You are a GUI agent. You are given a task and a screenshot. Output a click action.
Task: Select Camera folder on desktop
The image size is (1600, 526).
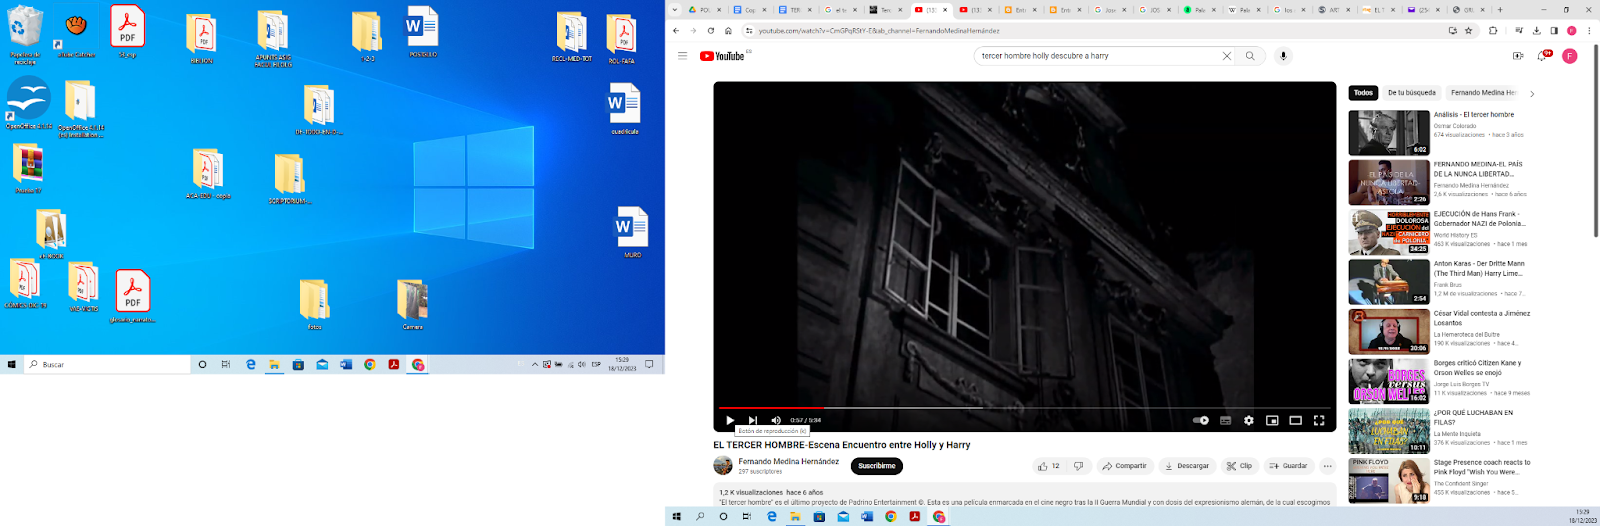(x=412, y=304)
